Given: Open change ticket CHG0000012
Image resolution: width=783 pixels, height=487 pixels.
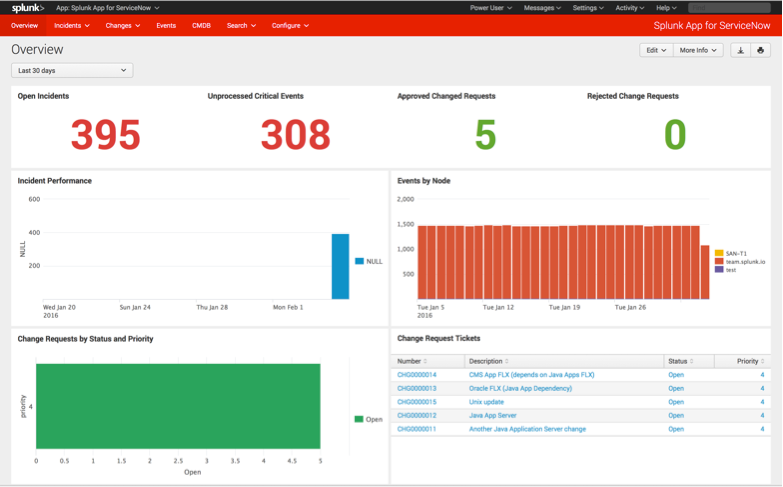Looking at the screenshot, I should click(x=416, y=415).
